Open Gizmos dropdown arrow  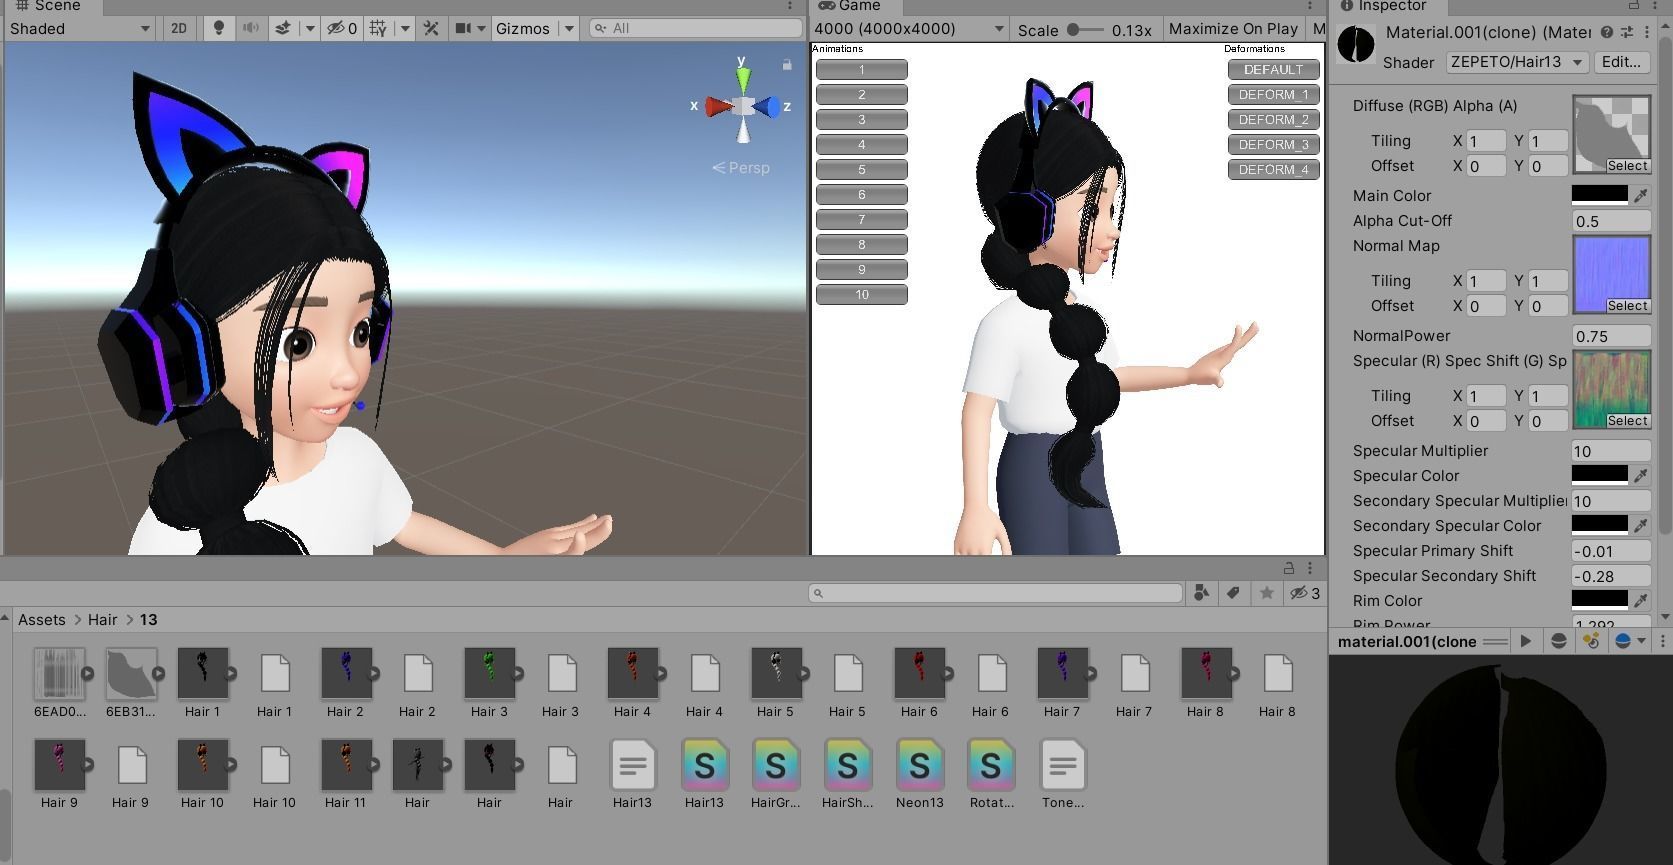(x=569, y=28)
